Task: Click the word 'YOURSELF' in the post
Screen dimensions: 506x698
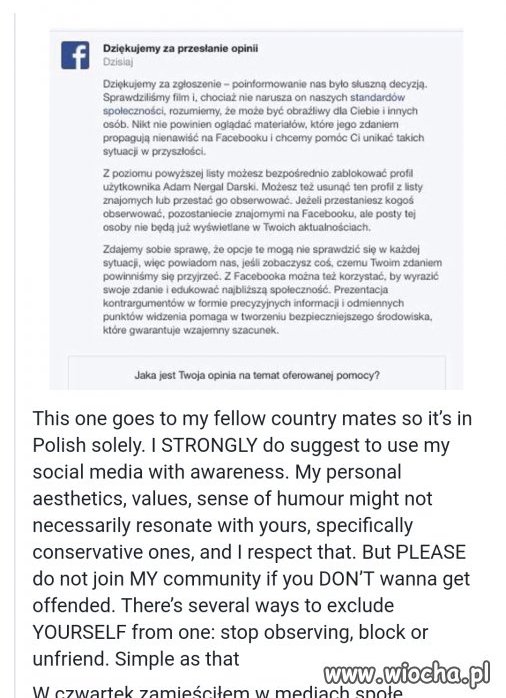Action: coord(79,632)
